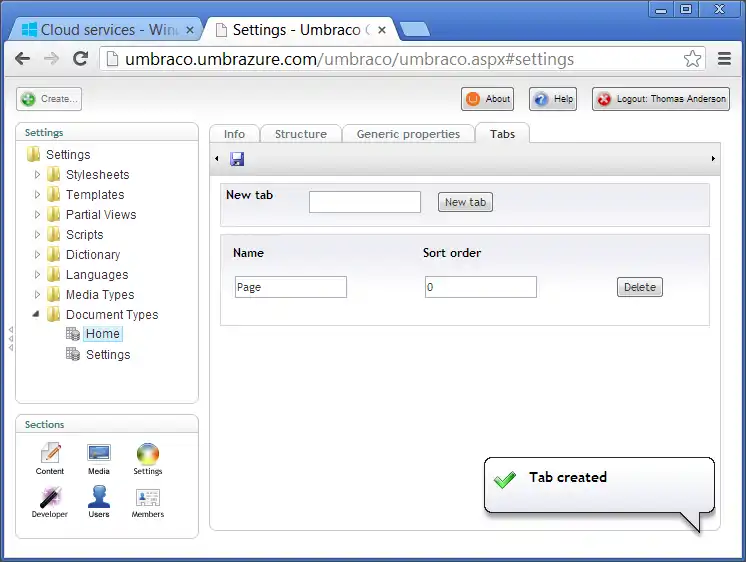Click the Media Types folder icon
The height and width of the screenshot is (562, 746).
click(54, 294)
